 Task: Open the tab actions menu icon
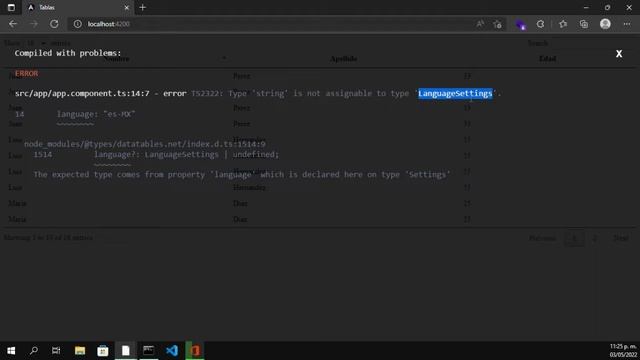coord(11,7)
